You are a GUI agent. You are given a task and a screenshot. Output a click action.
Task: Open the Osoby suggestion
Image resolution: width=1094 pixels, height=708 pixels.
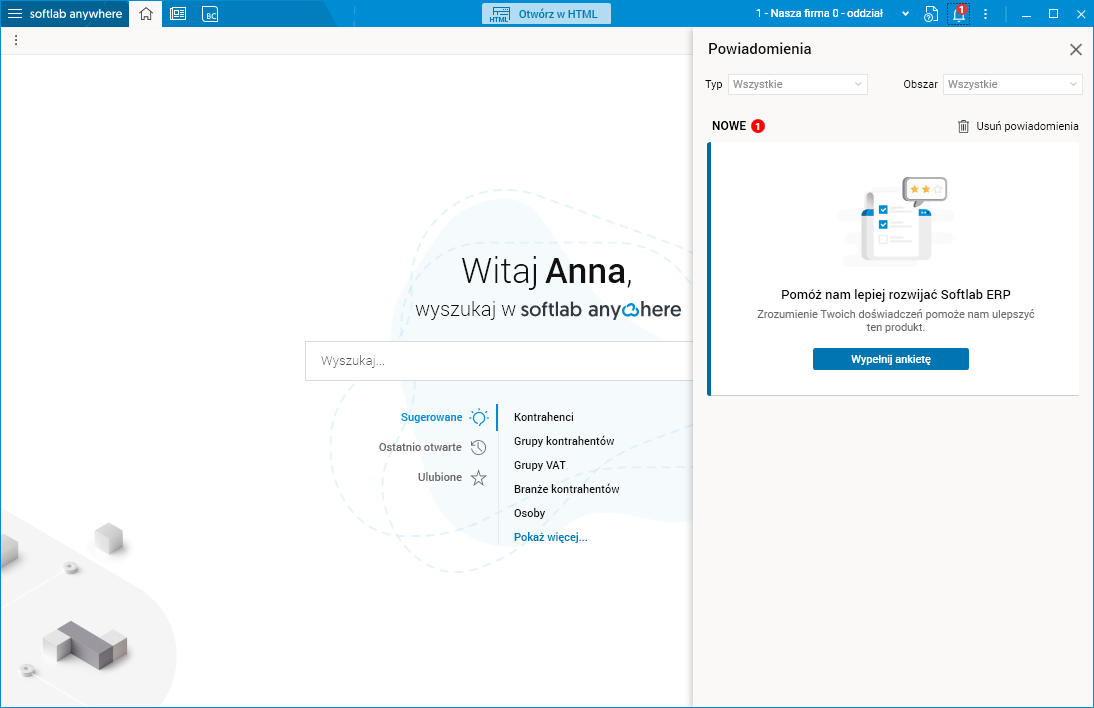[529, 513]
